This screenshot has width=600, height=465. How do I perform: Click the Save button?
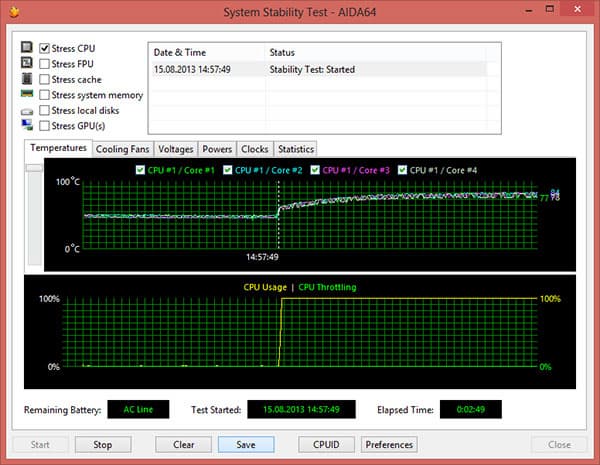pos(246,444)
